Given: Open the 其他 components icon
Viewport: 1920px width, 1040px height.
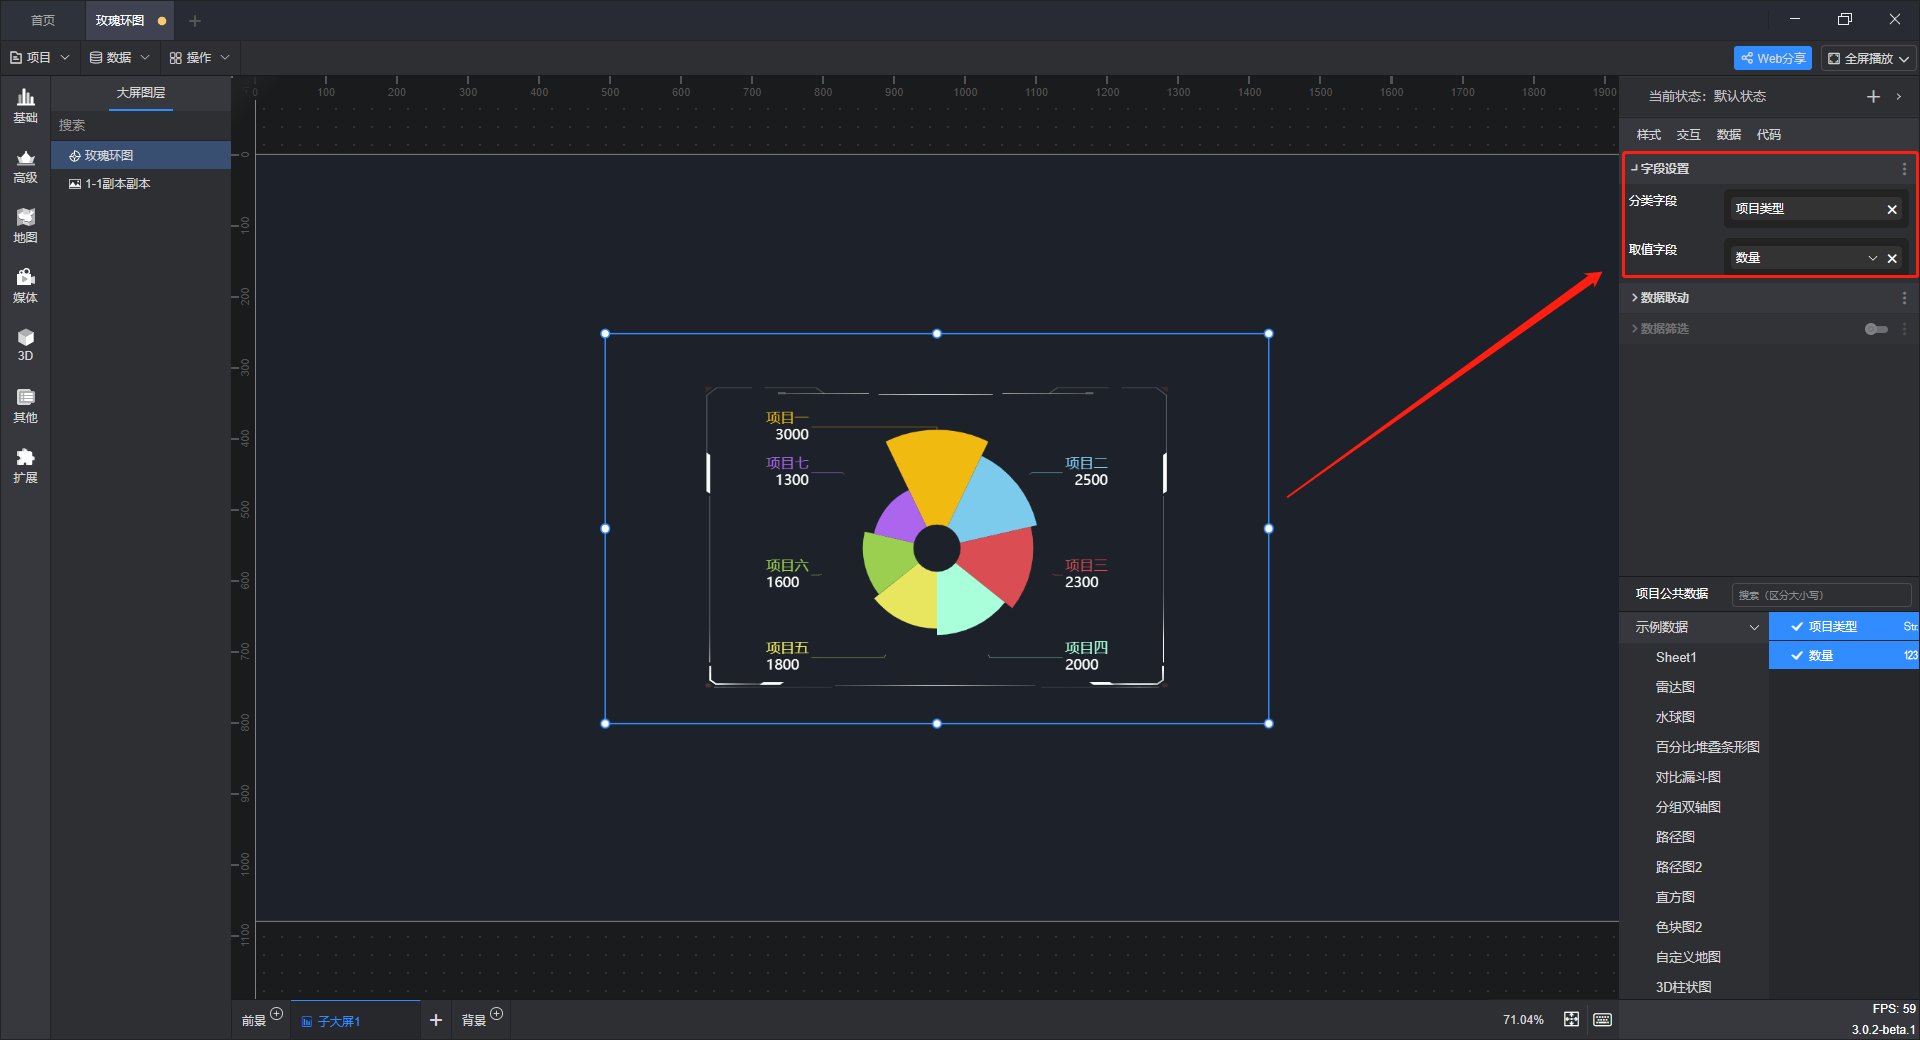Looking at the screenshot, I should [25, 406].
